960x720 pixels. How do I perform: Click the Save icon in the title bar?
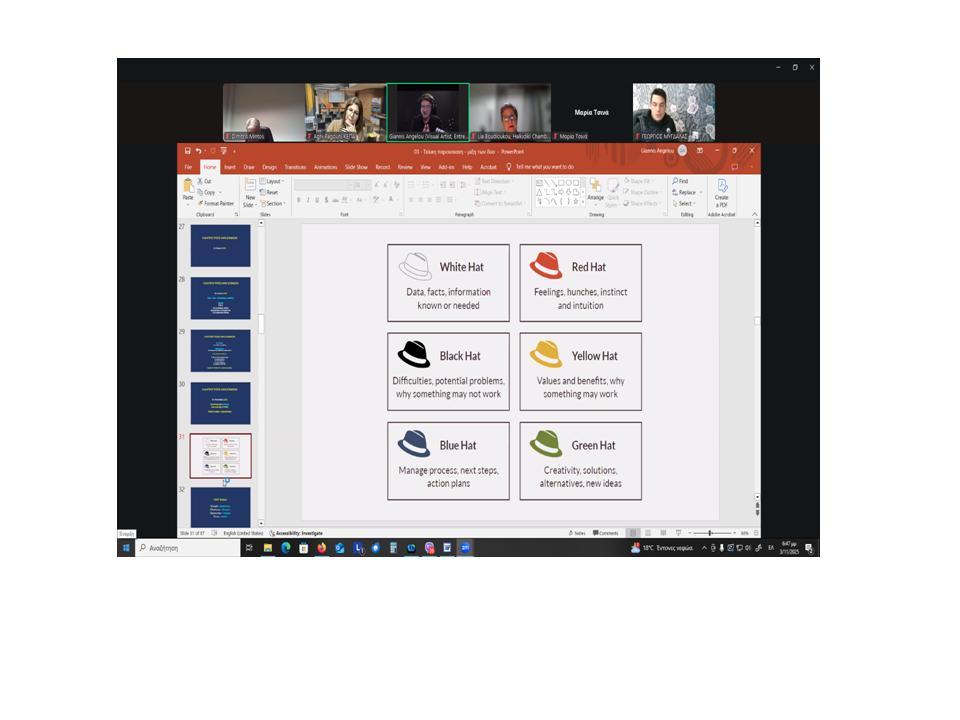[x=187, y=151]
